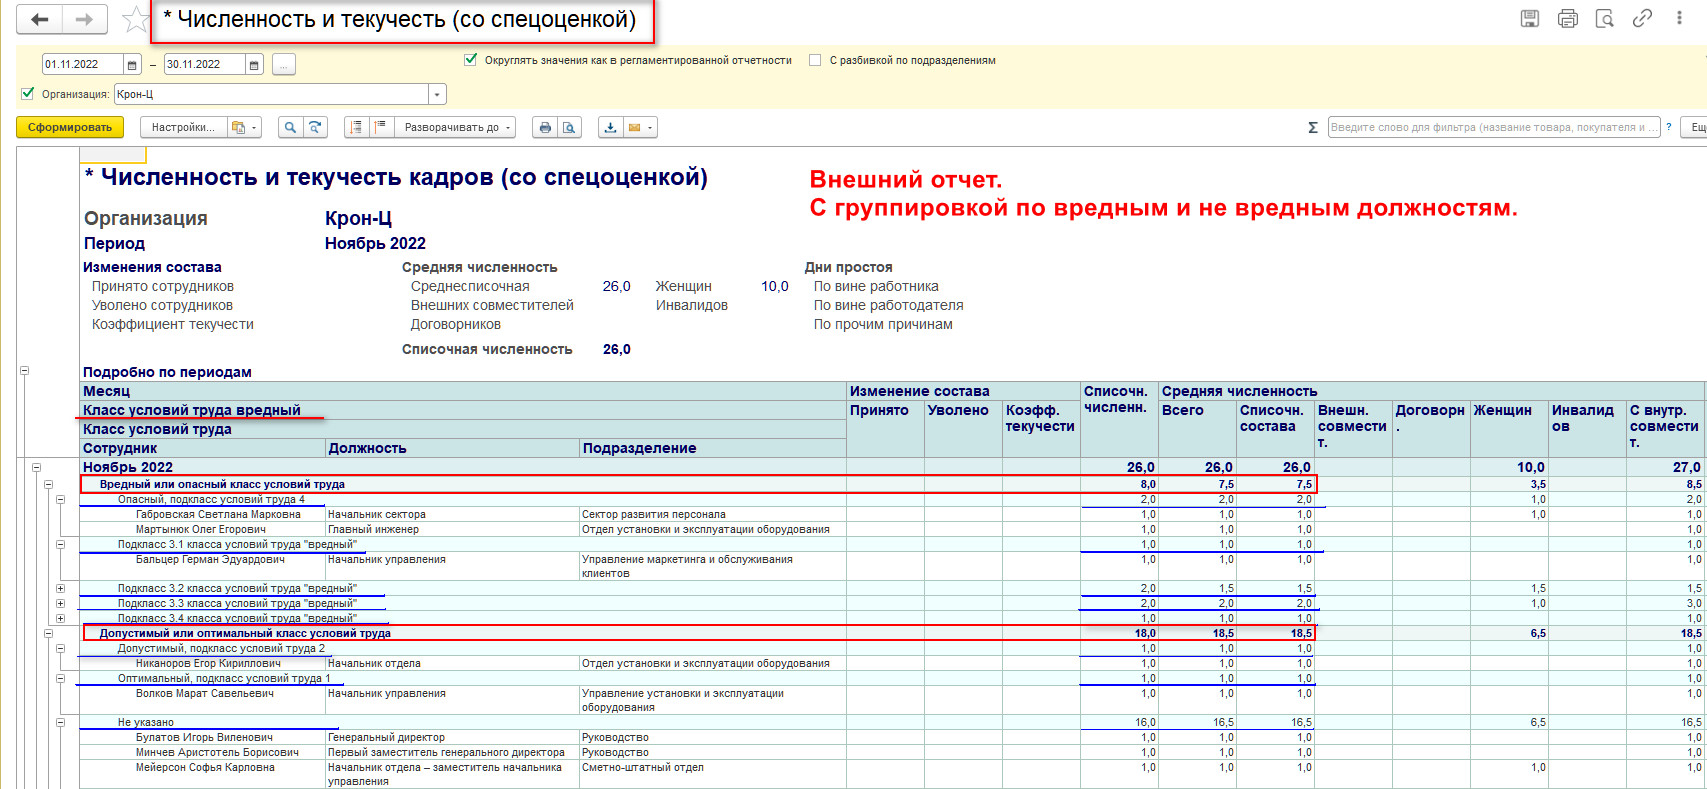Collapse 'Оптимальный, подкласс условий труда 1'

pyautogui.click(x=60, y=678)
